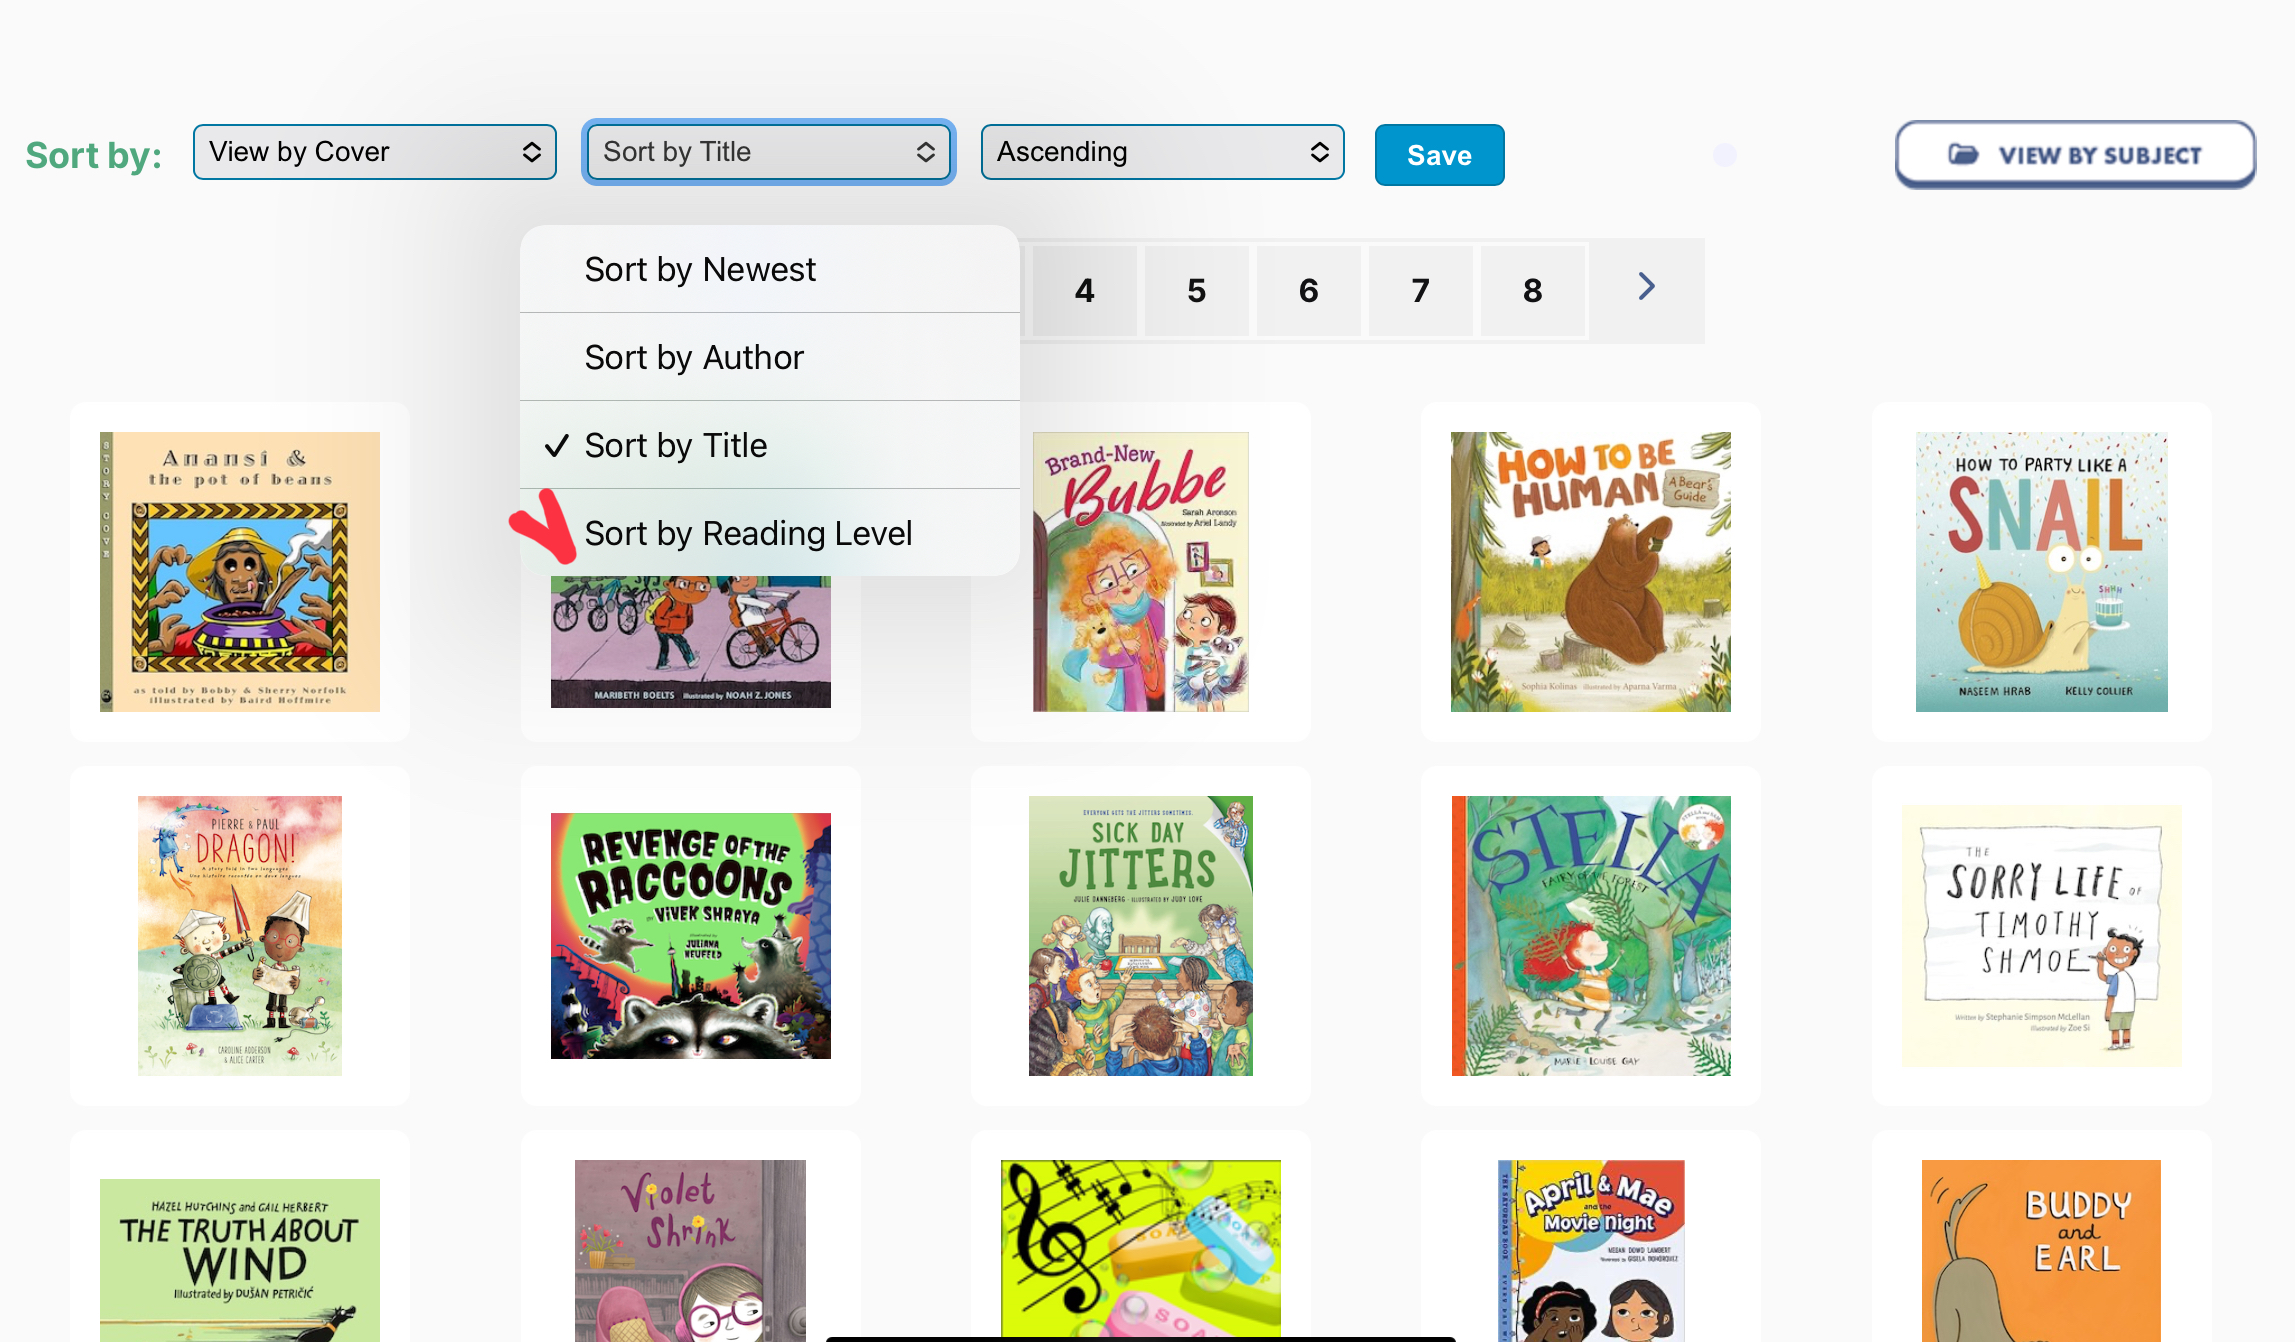Viewport: 2295px width, 1342px height.
Task: Open Pierre & Paul Dragon book cover
Action: click(240, 936)
